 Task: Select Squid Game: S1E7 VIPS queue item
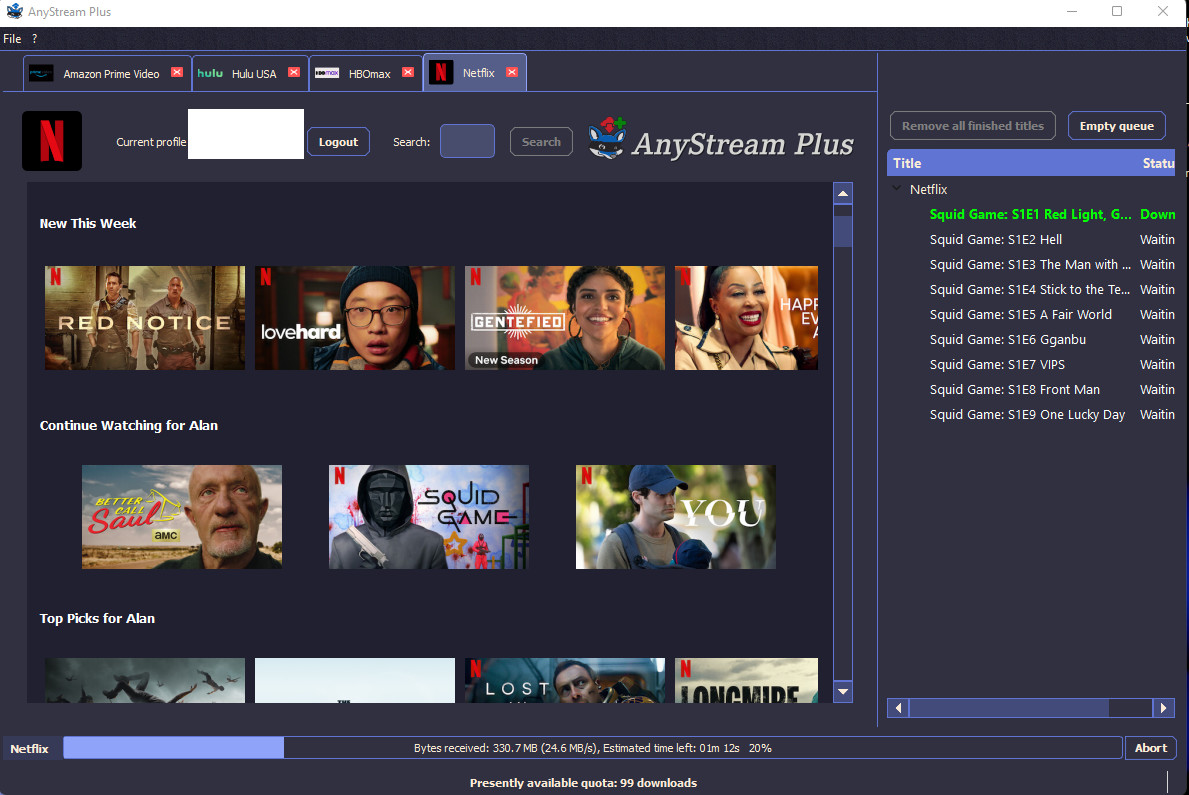997,365
